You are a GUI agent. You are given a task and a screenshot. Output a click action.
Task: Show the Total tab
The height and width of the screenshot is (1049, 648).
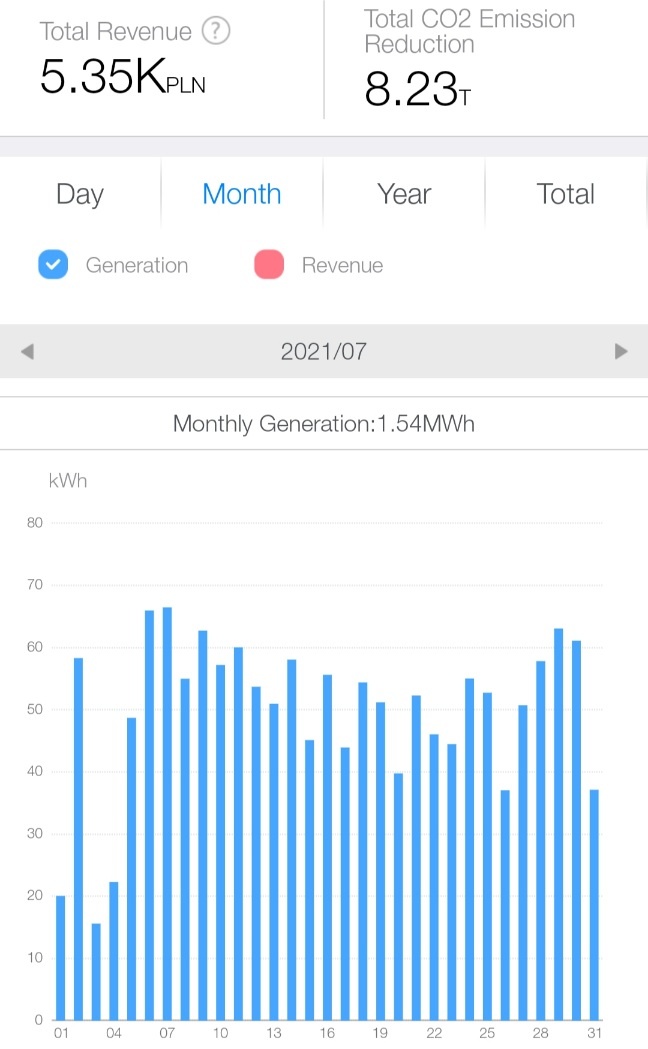click(566, 194)
